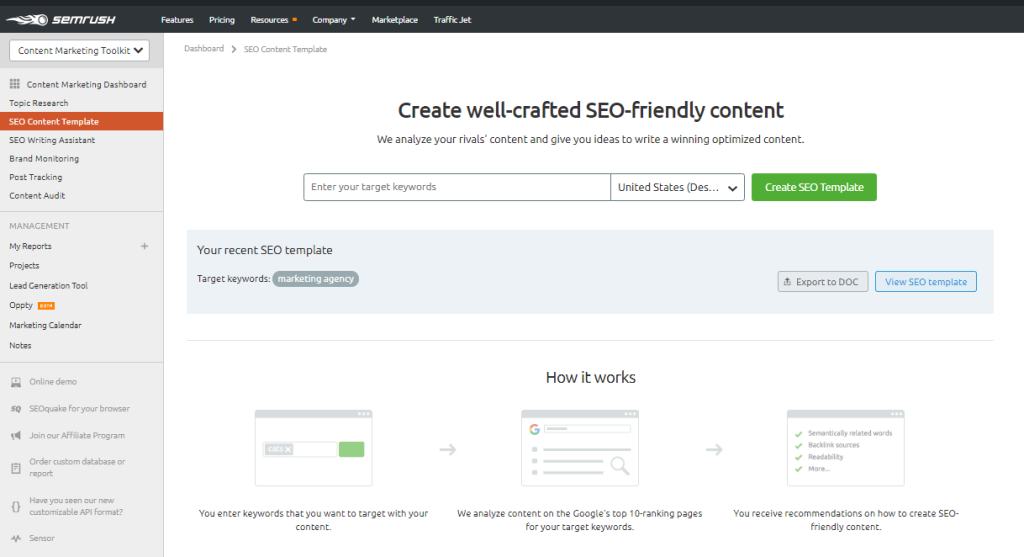Expand the Company menu
The width and height of the screenshot is (1024, 557).
(334, 20)
